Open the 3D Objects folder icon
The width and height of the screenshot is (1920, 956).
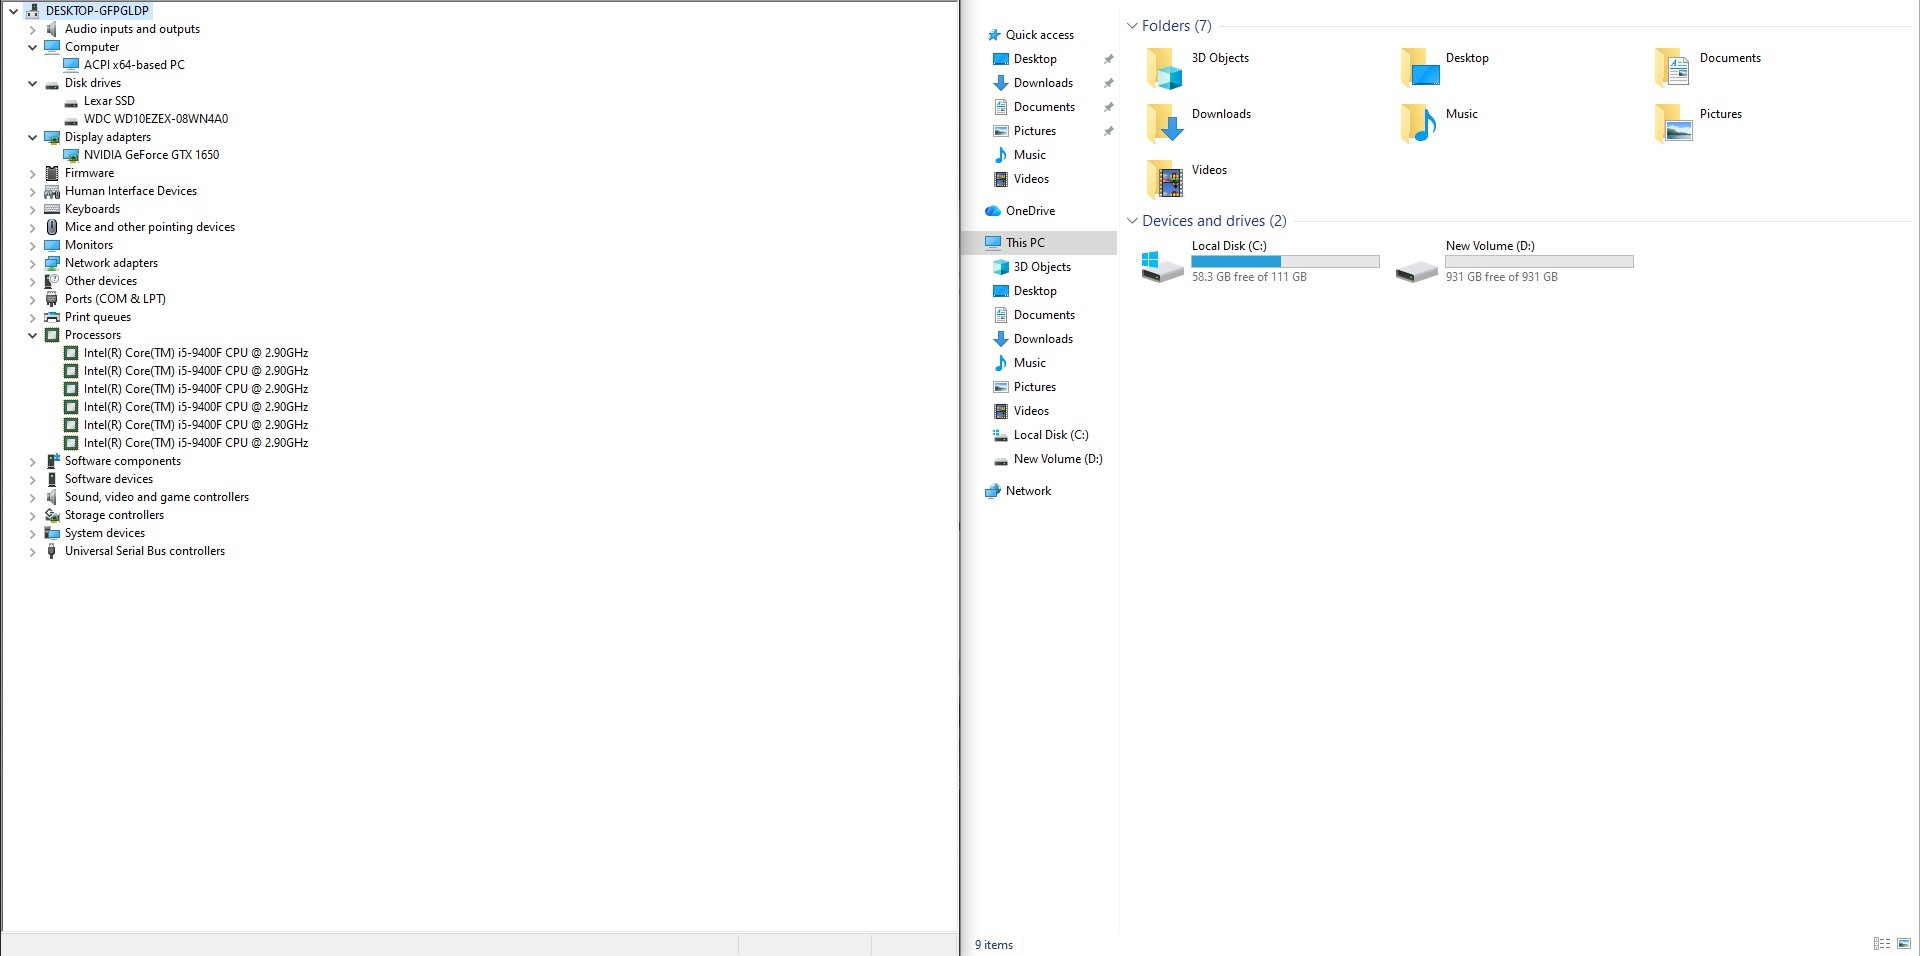tap(1164, 68)
